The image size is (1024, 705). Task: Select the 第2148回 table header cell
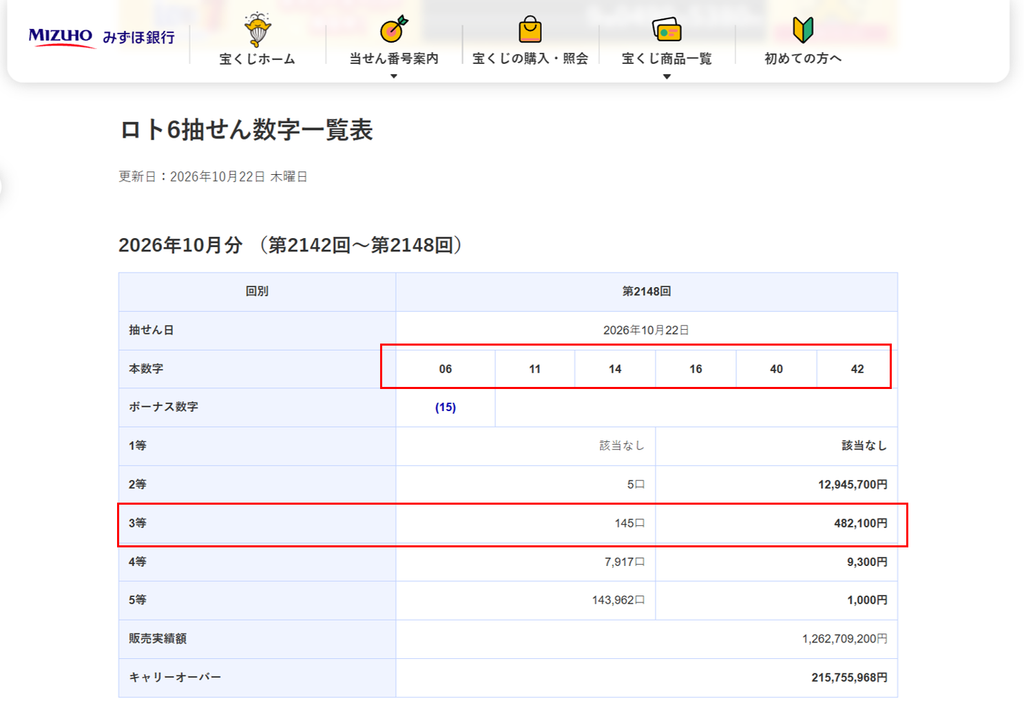click(x=647, y=291)
